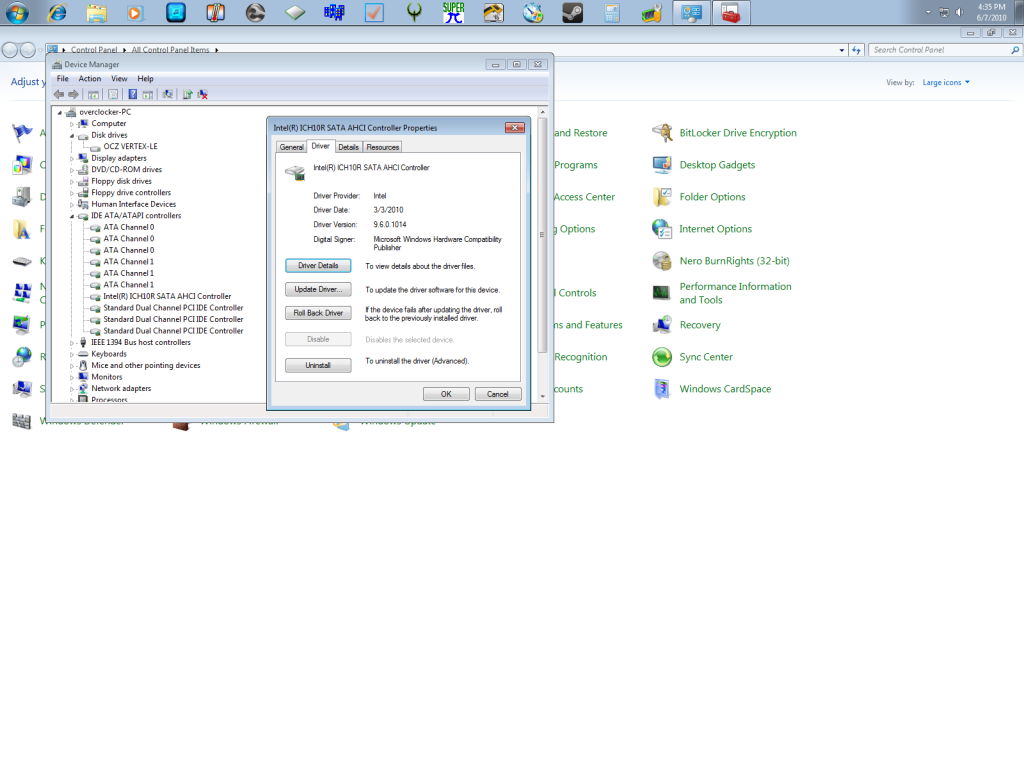Switch to the Details tab

point(349,147)
